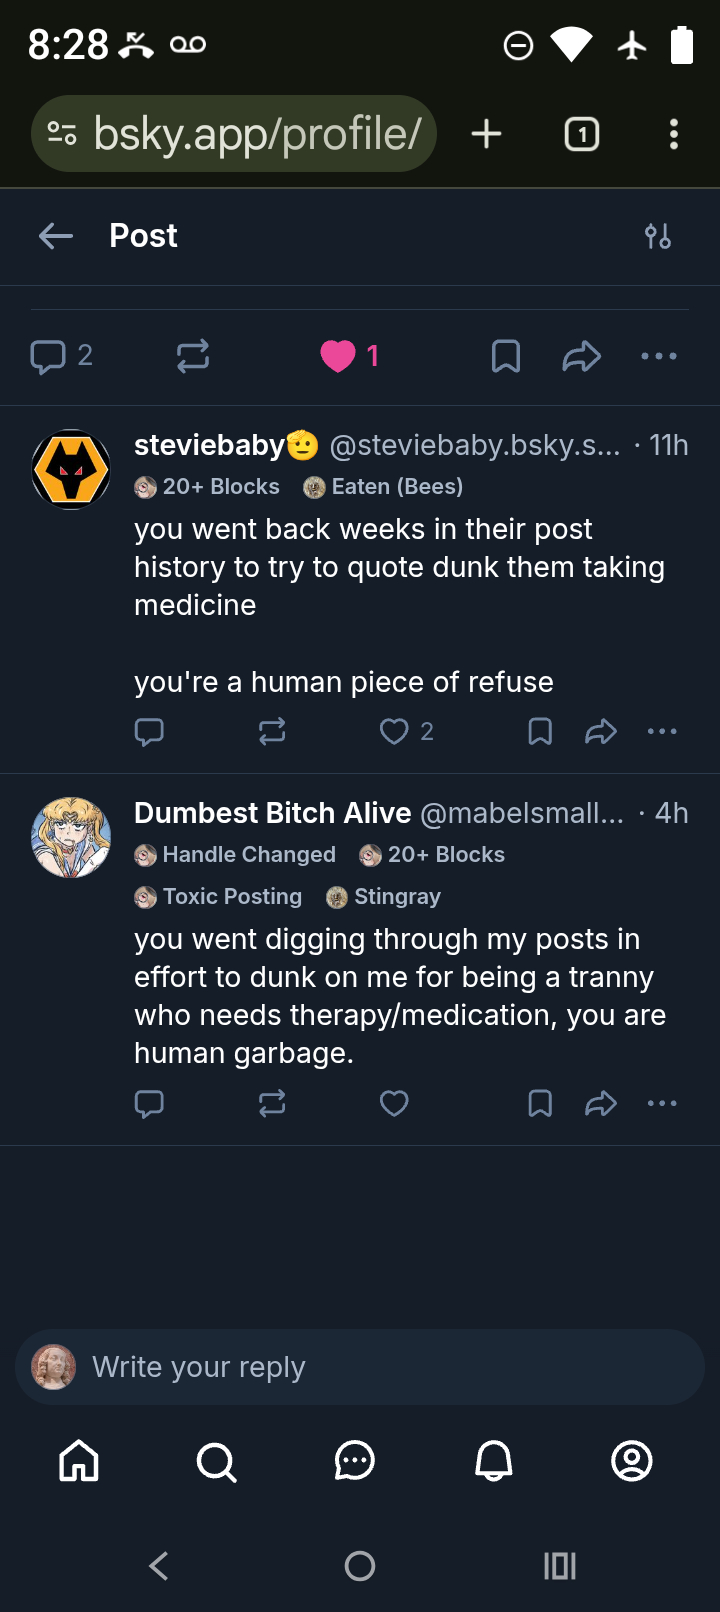This screenshot has width=720, height=1612.
Task: Share the main post
Action: pyautogui.click(x=581, y=356)
